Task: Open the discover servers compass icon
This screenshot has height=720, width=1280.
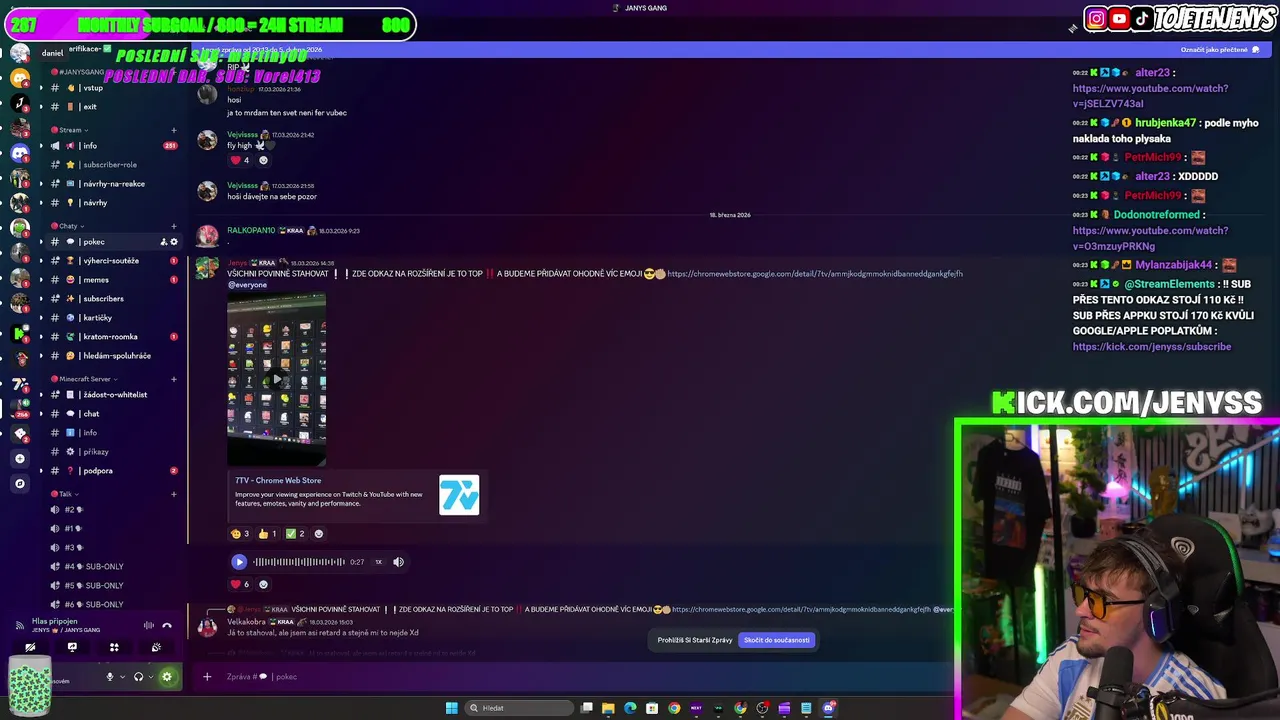Action: click(x=20, y=484)
